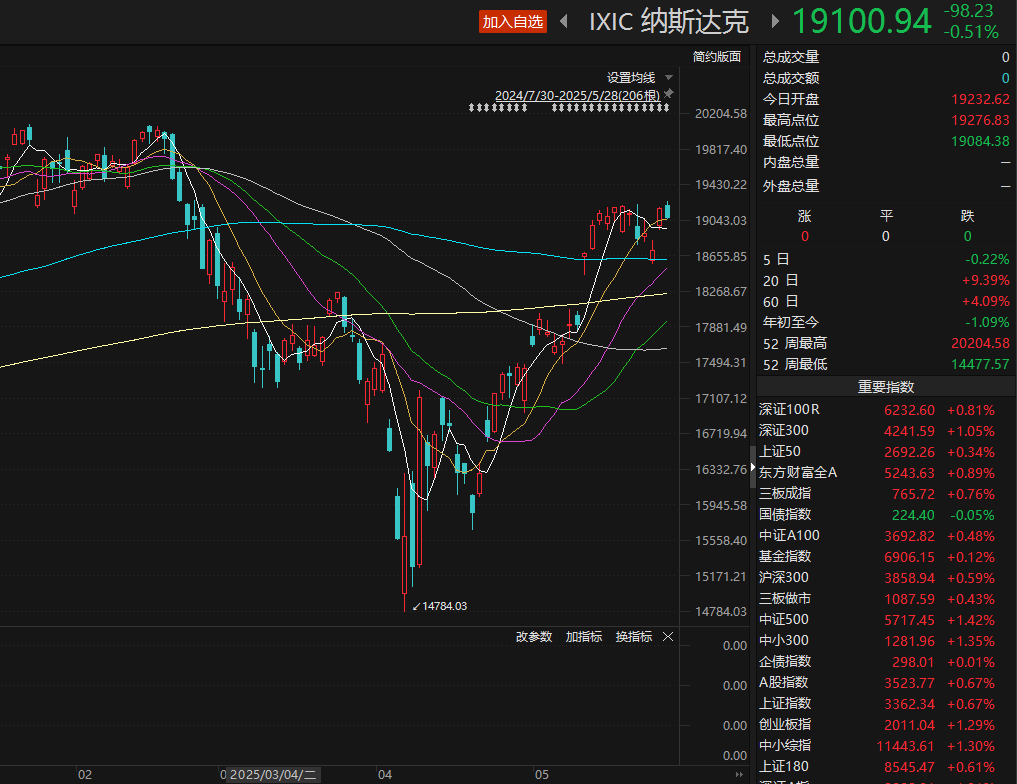Click the 重要指数 section header
Image resolution: width=1017 pixels, height=784 pixels.
click(x=885, y=387)
